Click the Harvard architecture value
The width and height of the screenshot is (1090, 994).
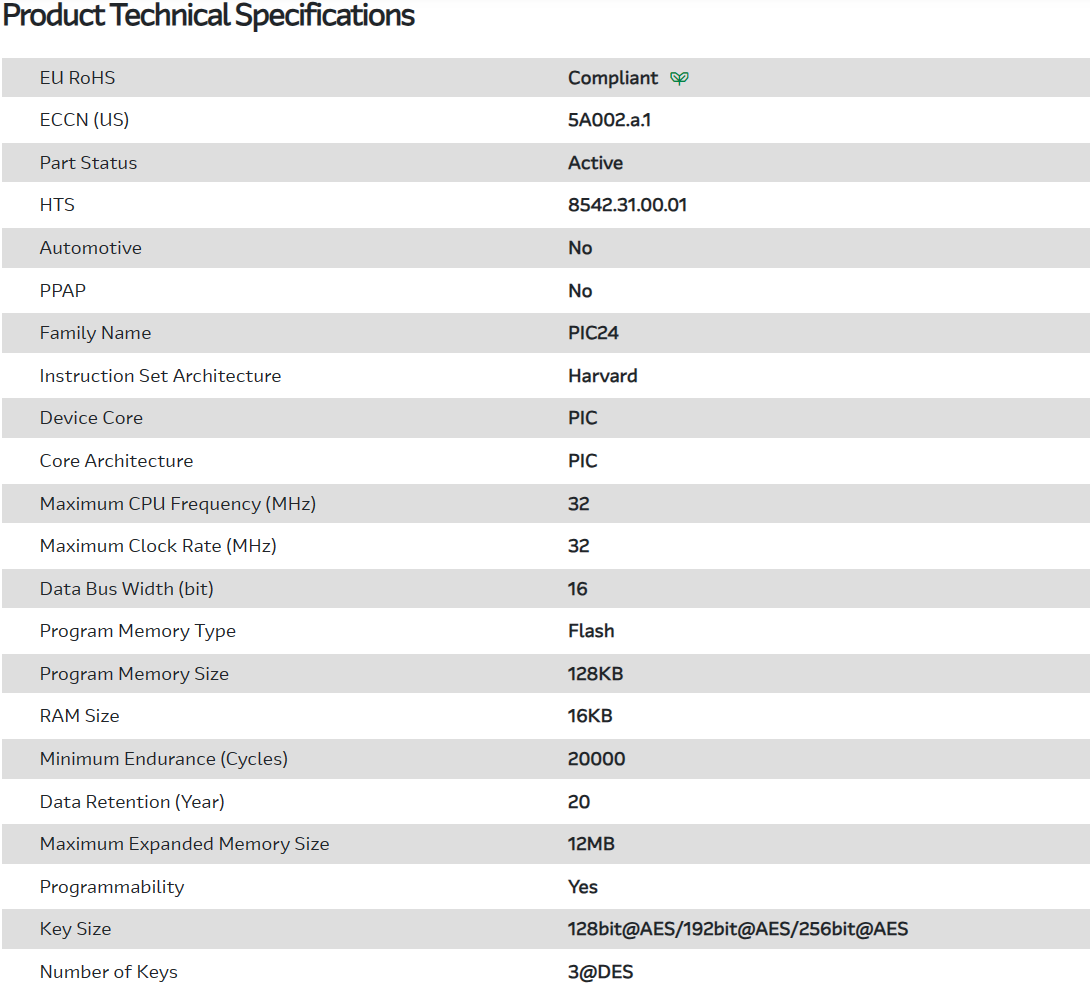coord(602,376)
